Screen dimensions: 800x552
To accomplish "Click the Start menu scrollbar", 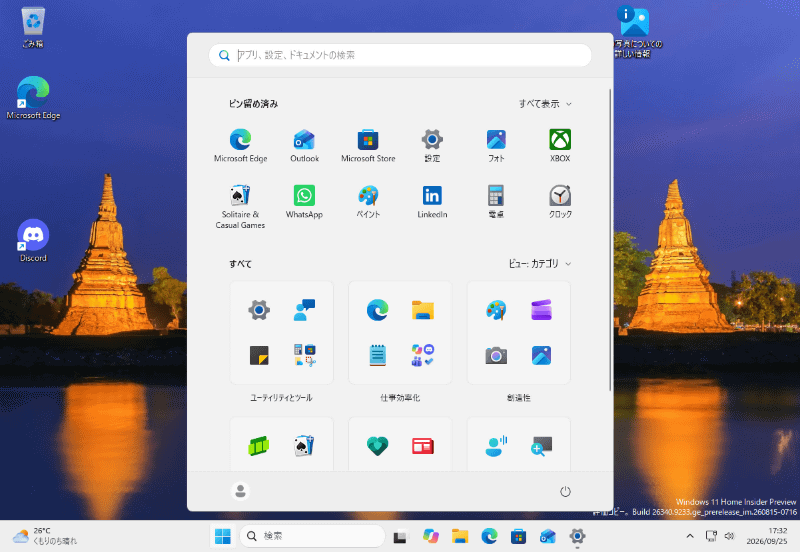I will point(610,240).
